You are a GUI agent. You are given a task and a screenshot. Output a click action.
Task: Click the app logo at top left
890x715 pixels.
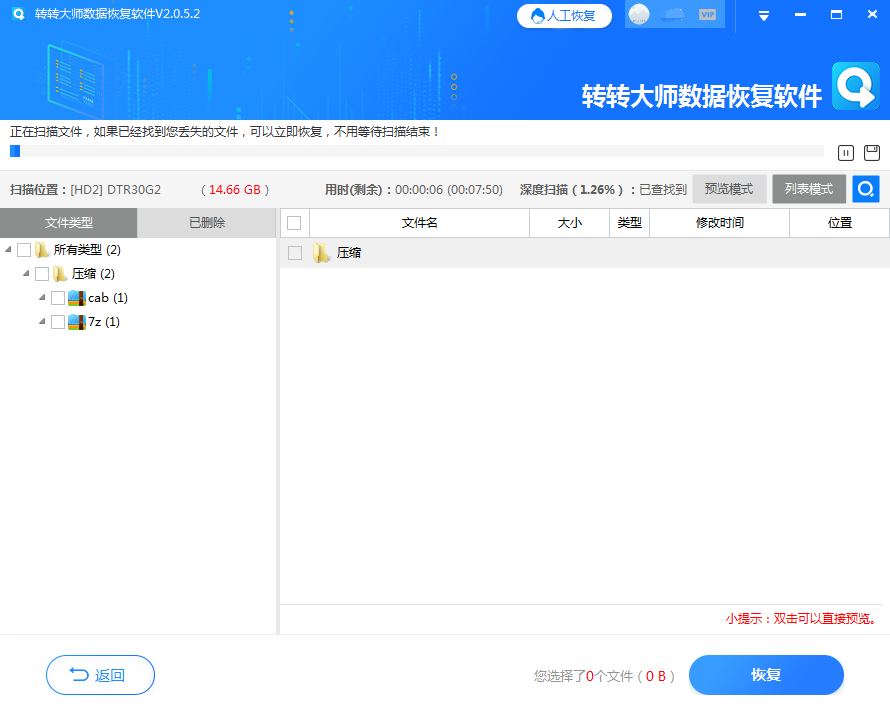(17, 15)
